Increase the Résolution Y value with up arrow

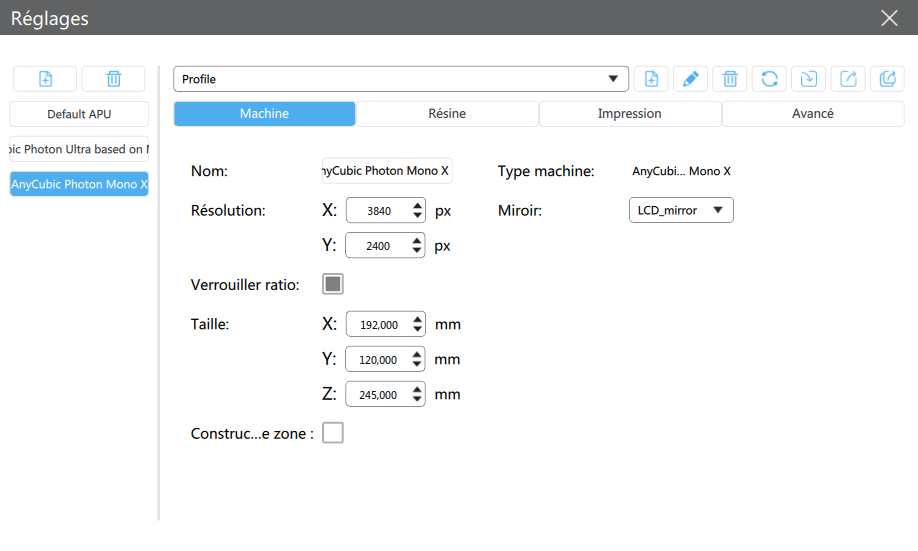[417, 240]
